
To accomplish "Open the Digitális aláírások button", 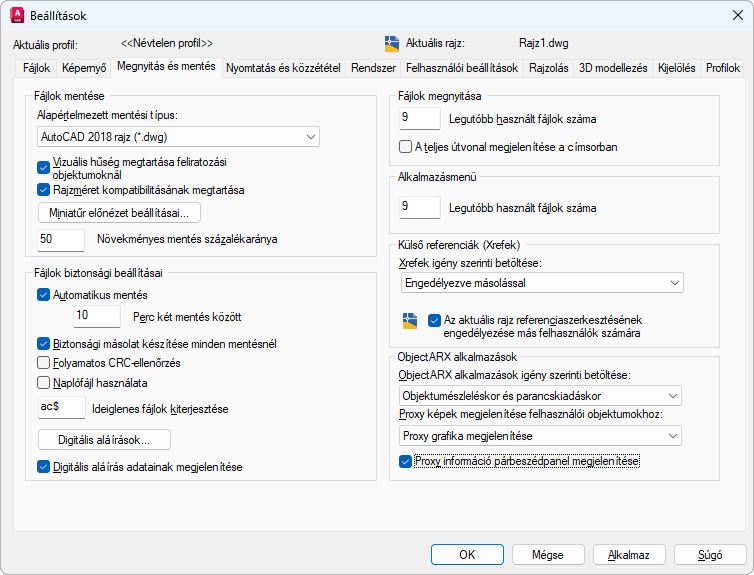I will [x=104, y=440].
